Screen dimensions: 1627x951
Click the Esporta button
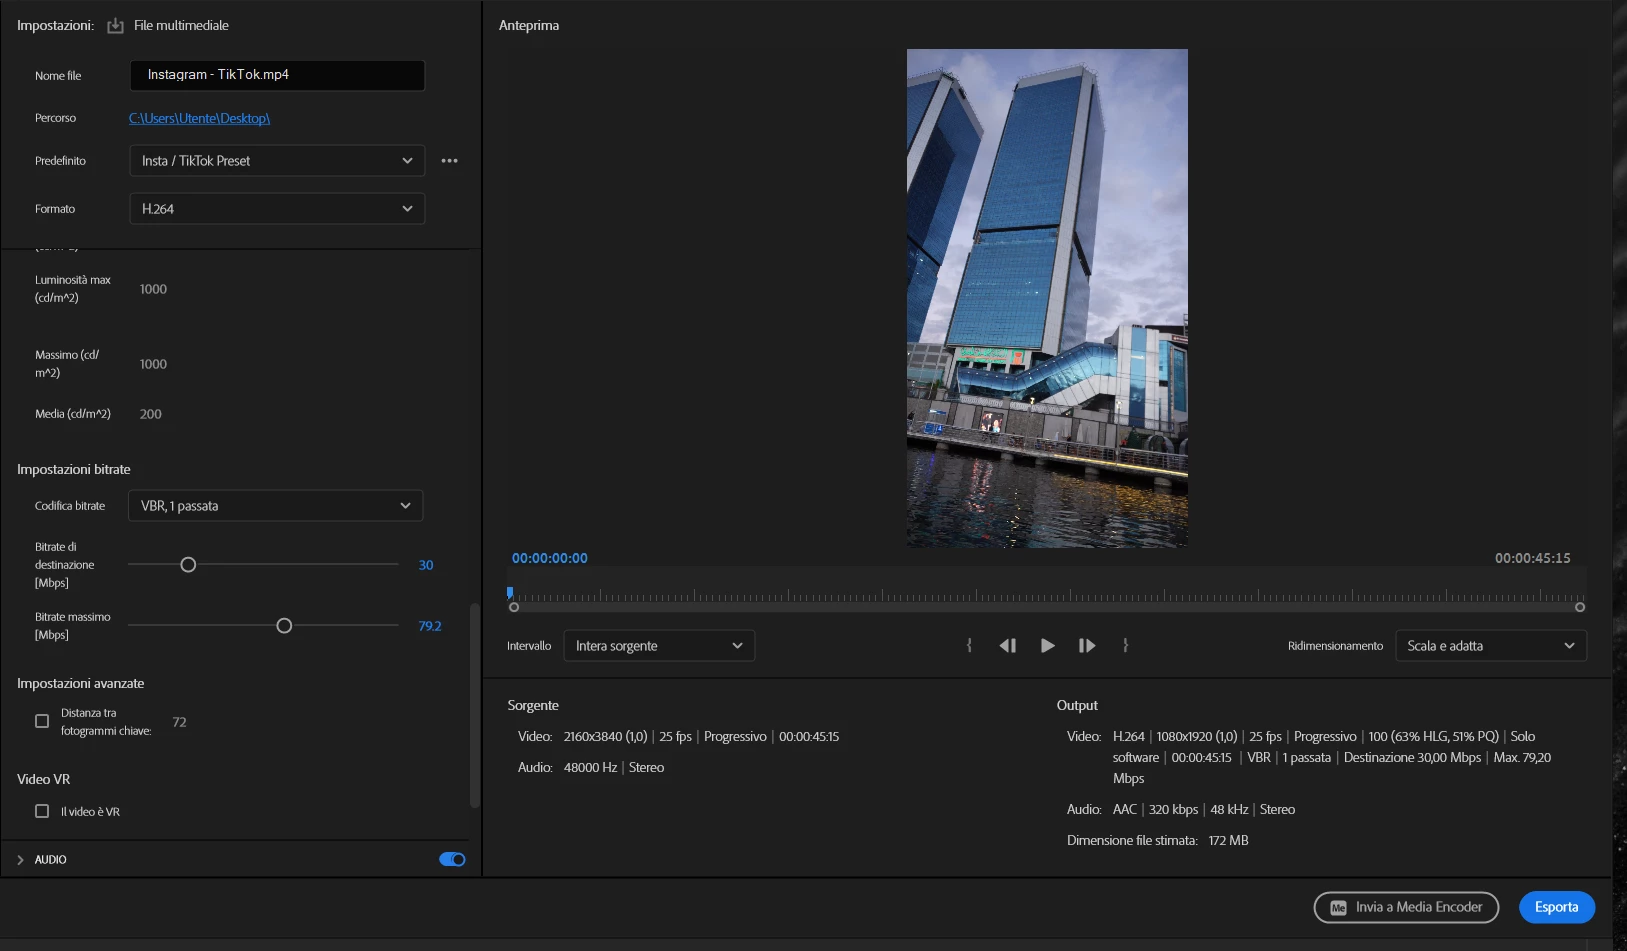[x=1556, y=907]
